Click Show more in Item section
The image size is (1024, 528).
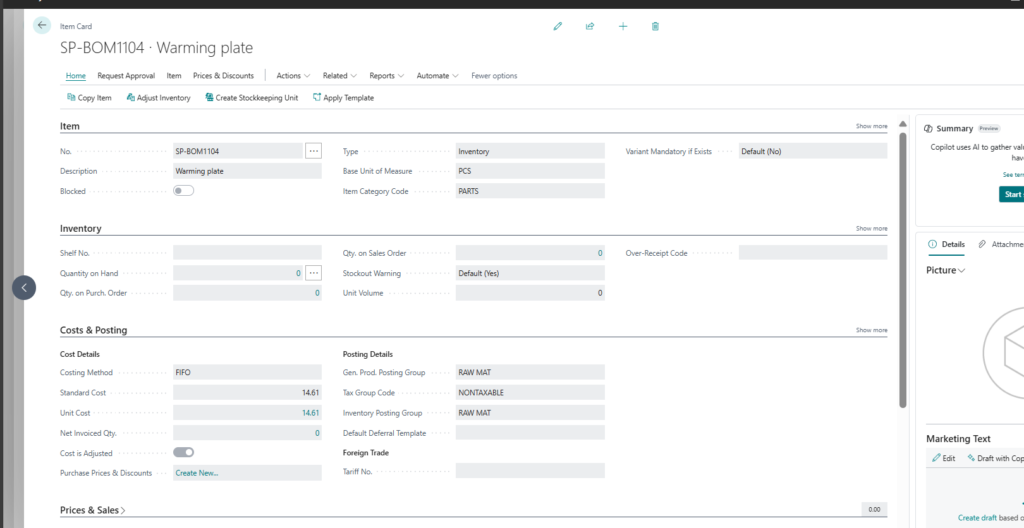[871, 126]
